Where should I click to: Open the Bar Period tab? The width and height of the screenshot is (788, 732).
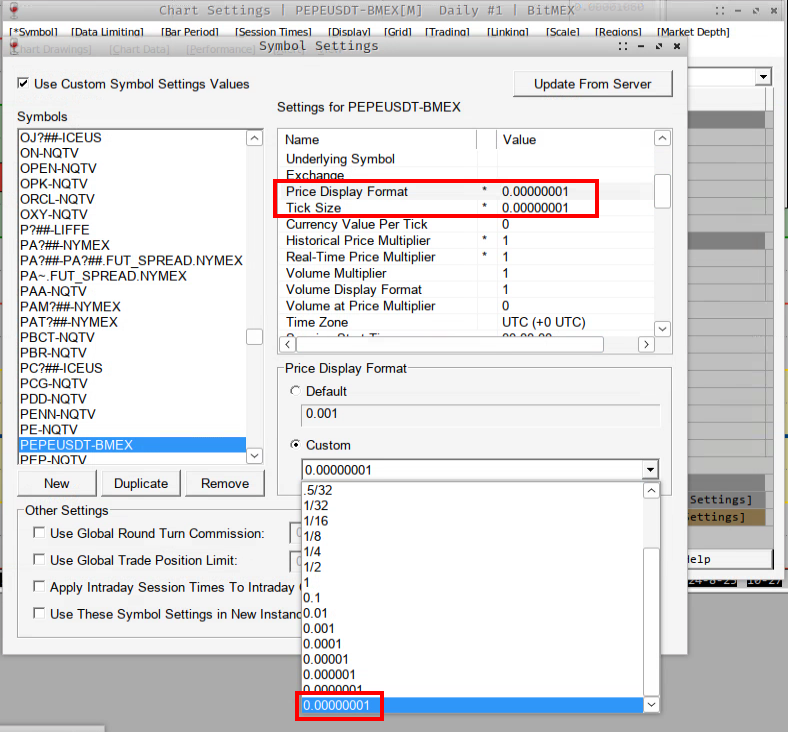[190, 32]
